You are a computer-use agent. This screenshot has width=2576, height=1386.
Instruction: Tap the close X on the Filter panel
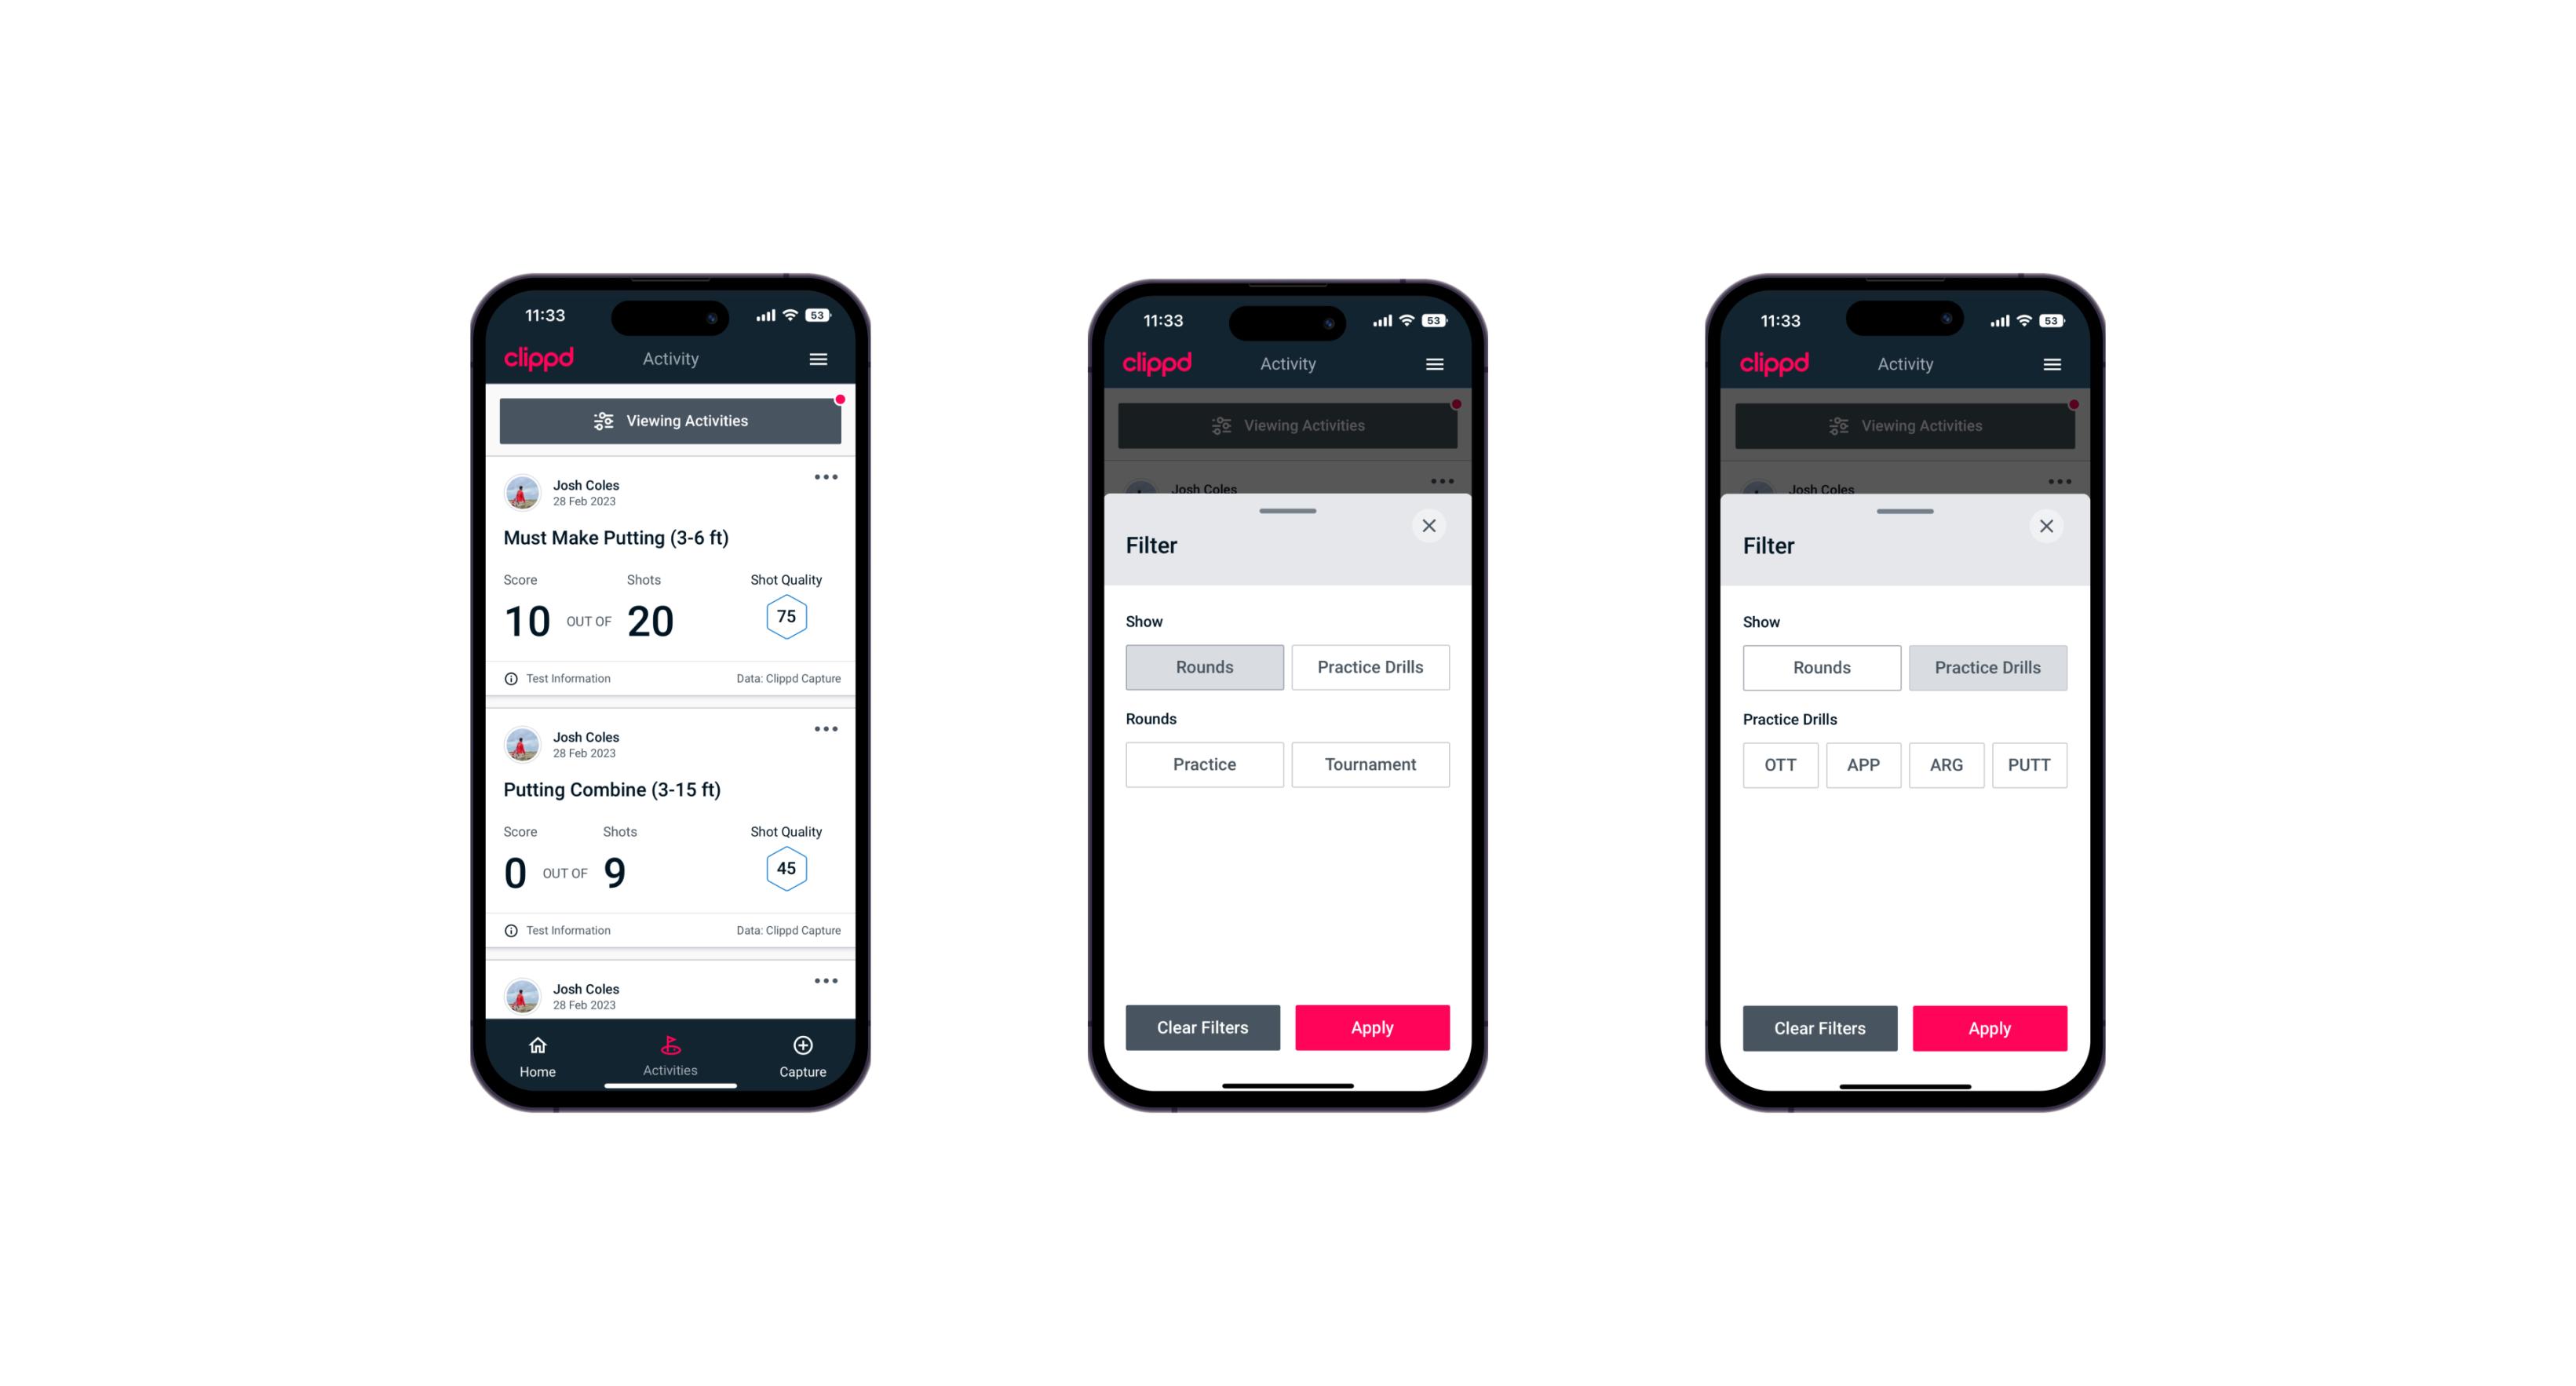[1432, 526]
